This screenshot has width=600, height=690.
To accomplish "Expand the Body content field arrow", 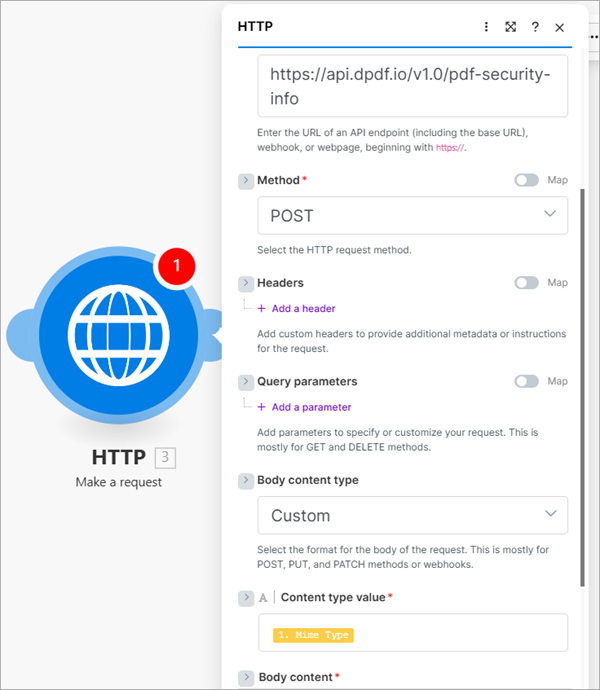I will pos(245,678).
